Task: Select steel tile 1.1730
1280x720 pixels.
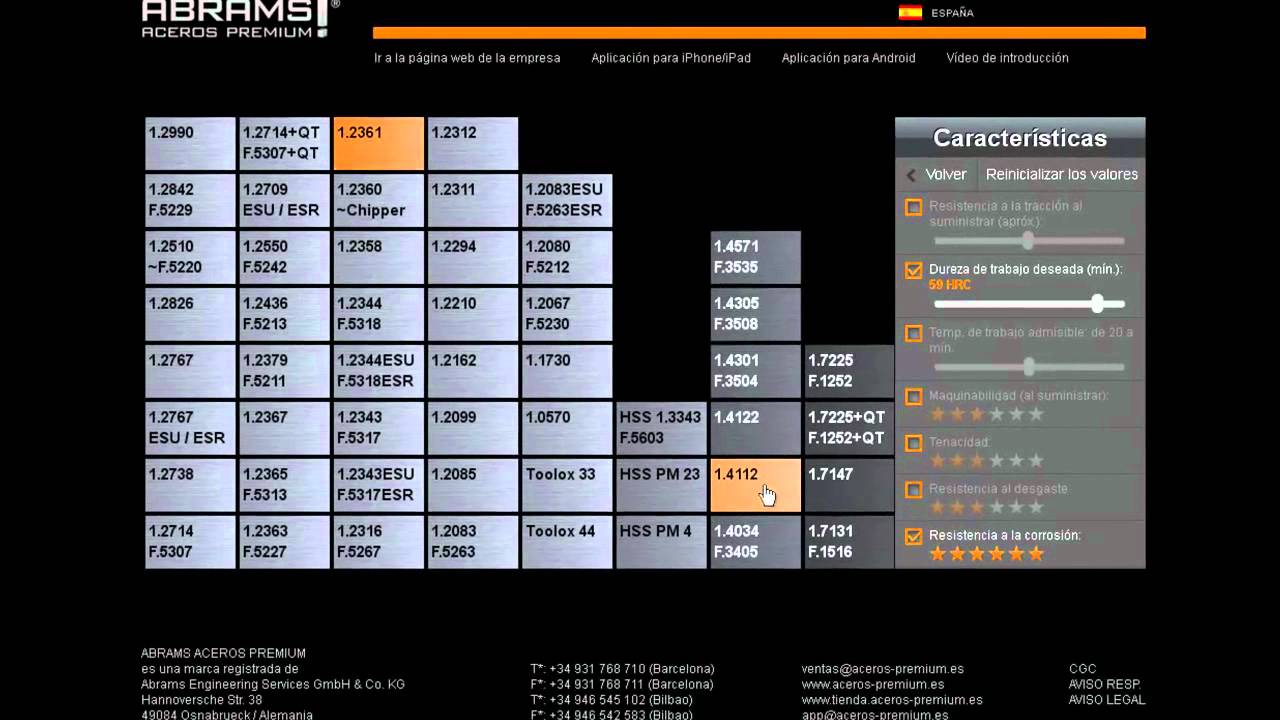Action: coord(567,371)
